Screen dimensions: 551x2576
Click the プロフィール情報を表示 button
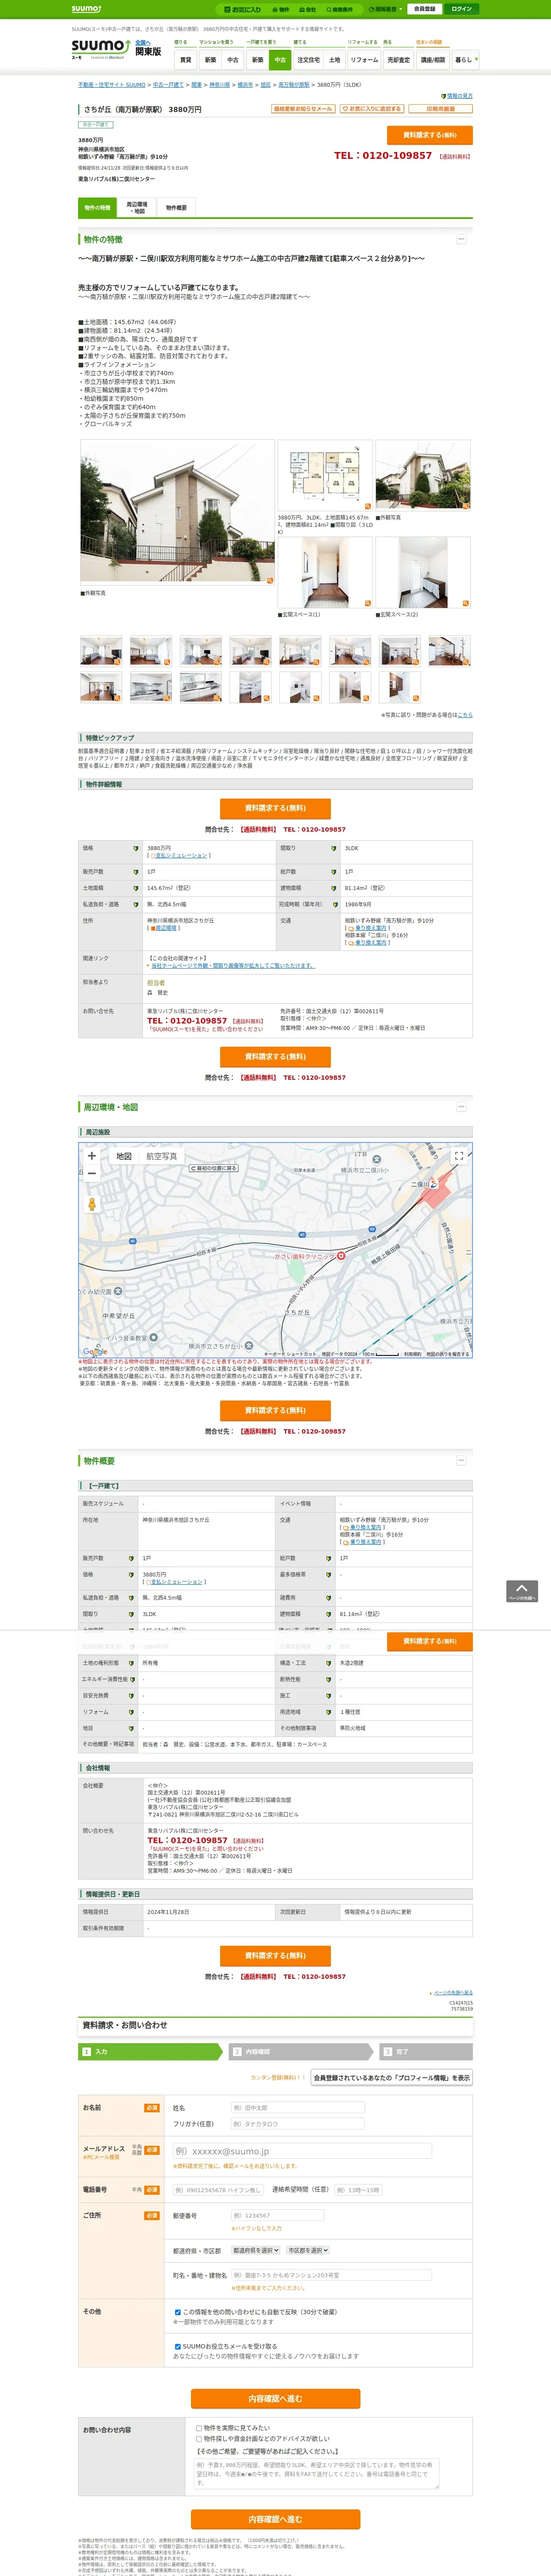pos(391,2077)
